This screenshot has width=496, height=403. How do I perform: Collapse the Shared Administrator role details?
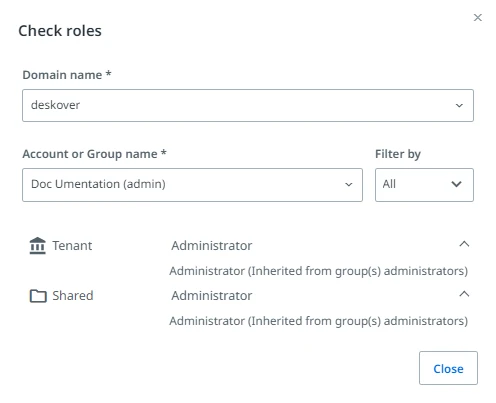click(x=464, y=294)
